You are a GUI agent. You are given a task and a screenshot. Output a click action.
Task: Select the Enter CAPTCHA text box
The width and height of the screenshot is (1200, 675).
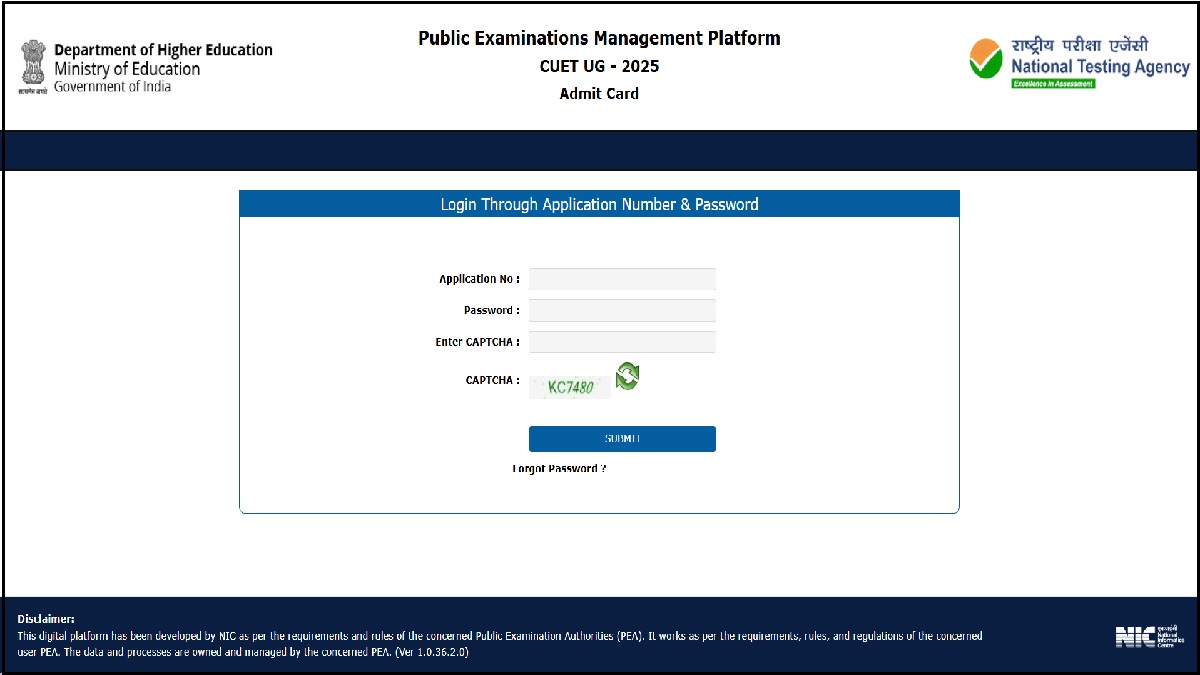622,342
